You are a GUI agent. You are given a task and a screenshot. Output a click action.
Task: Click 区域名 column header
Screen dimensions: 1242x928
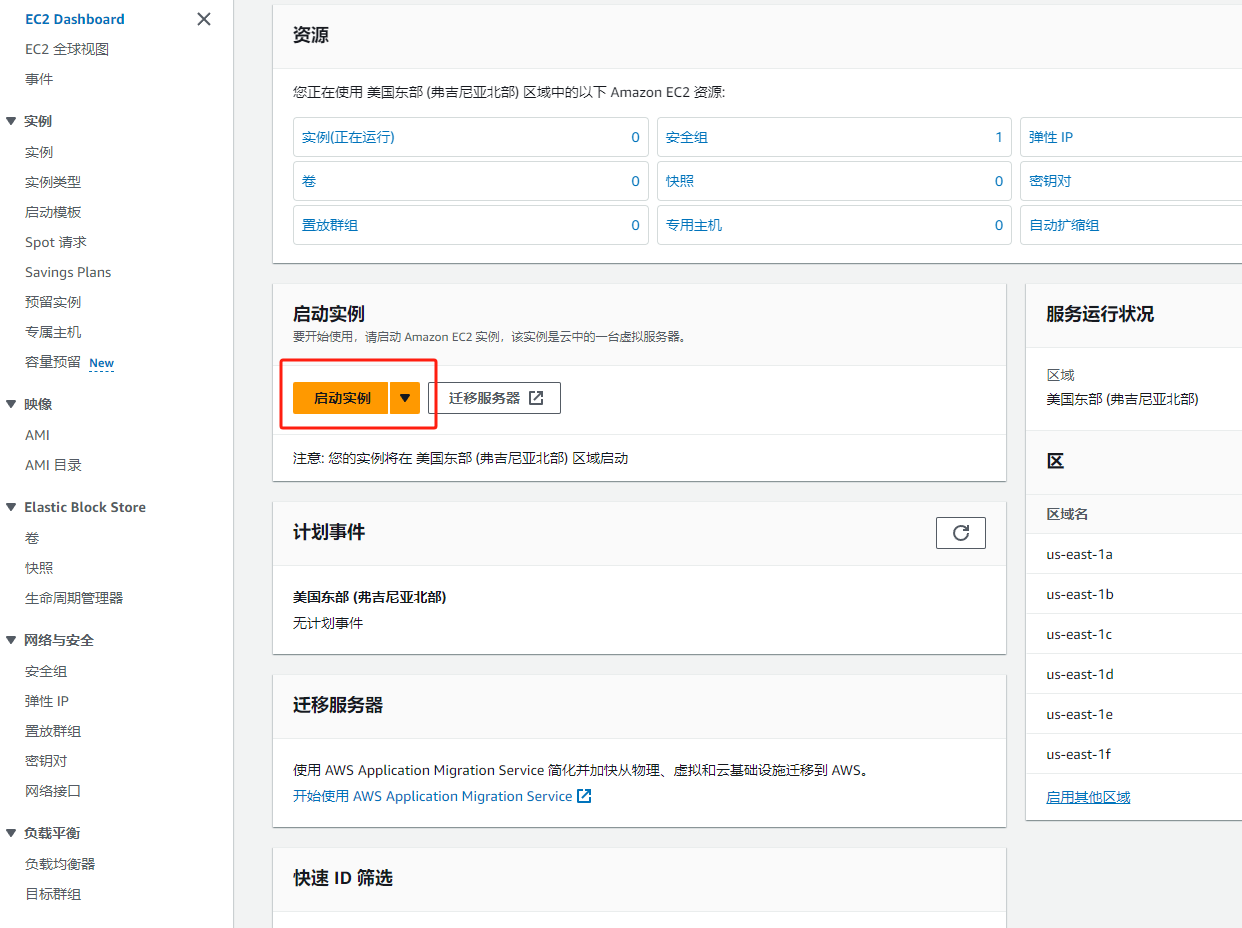1067,514
